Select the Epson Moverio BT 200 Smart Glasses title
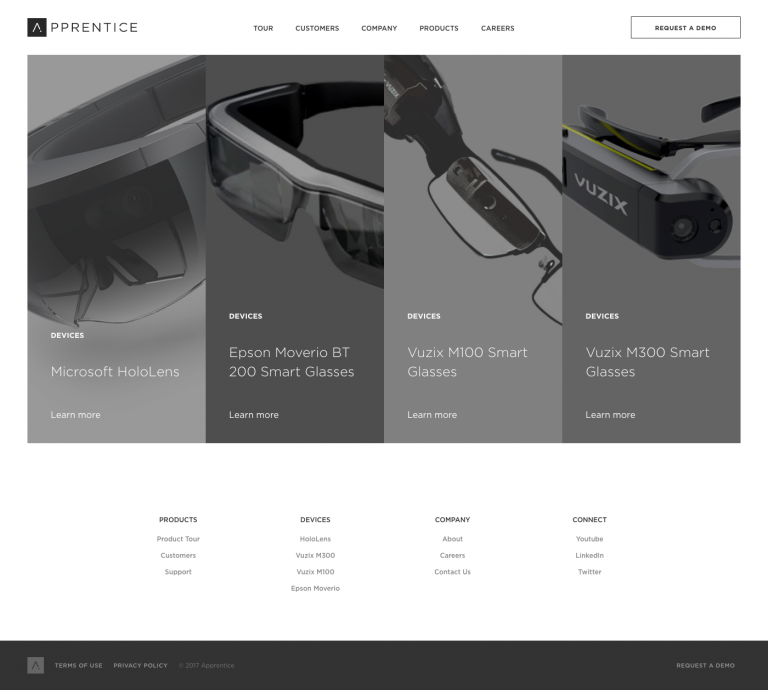This screenshot has width=768, height=690. click(x=291, y=362)
